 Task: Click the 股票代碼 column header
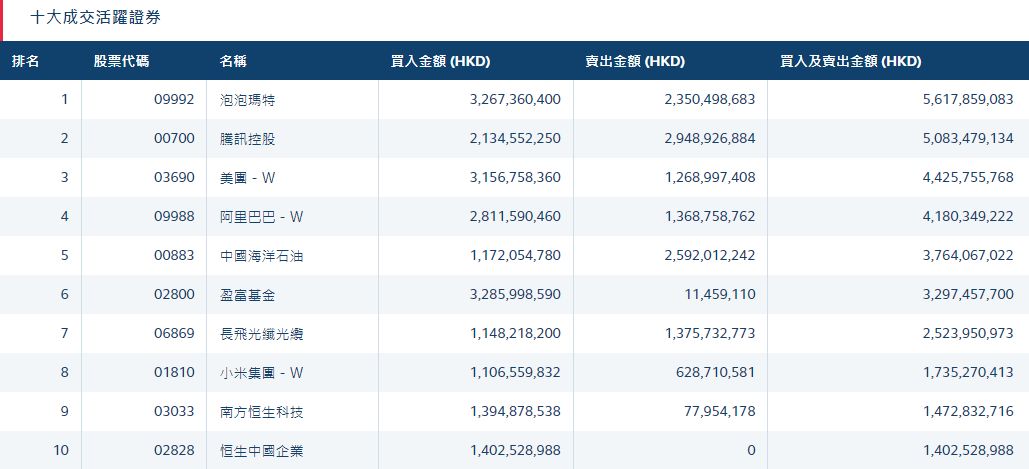[x=121, y=61]
